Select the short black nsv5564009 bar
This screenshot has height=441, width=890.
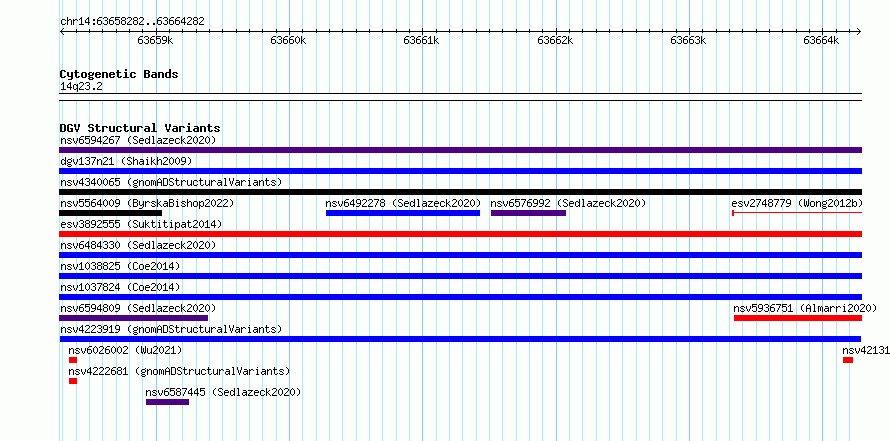[x=110, y=213]
